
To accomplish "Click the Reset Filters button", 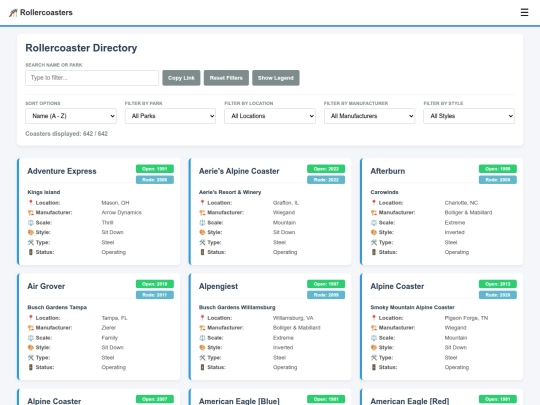I will pos(226,78).
